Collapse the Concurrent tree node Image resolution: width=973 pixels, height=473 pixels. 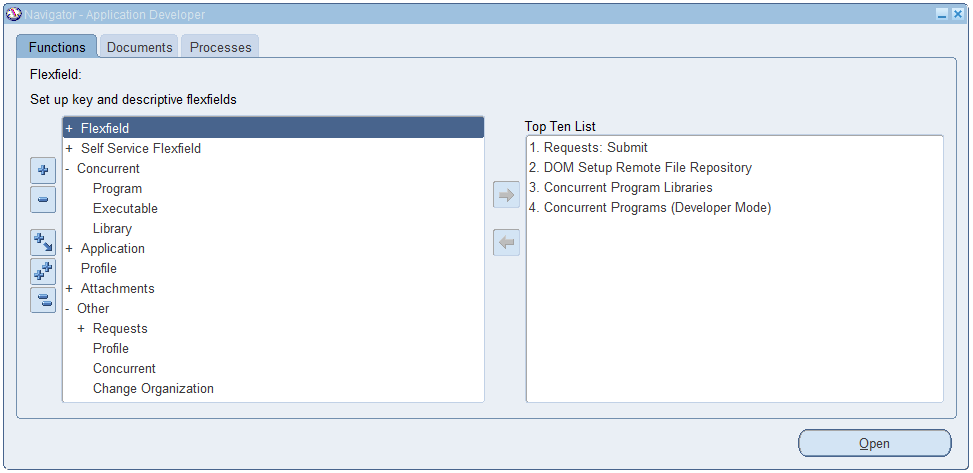coord(67,168)
